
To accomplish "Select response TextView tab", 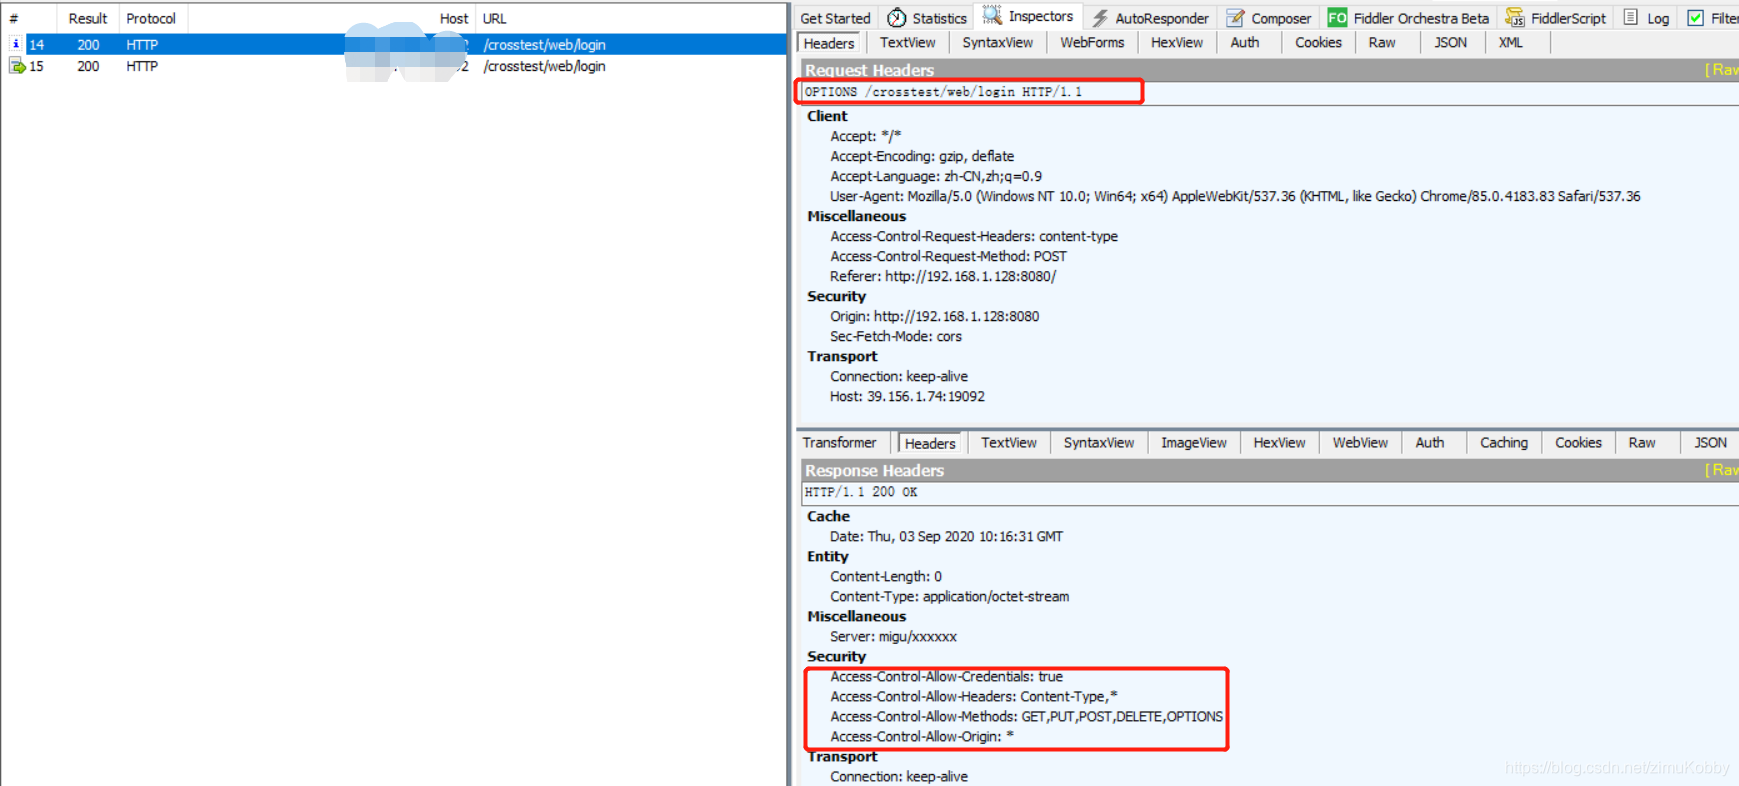I will tap(1008, 442).
